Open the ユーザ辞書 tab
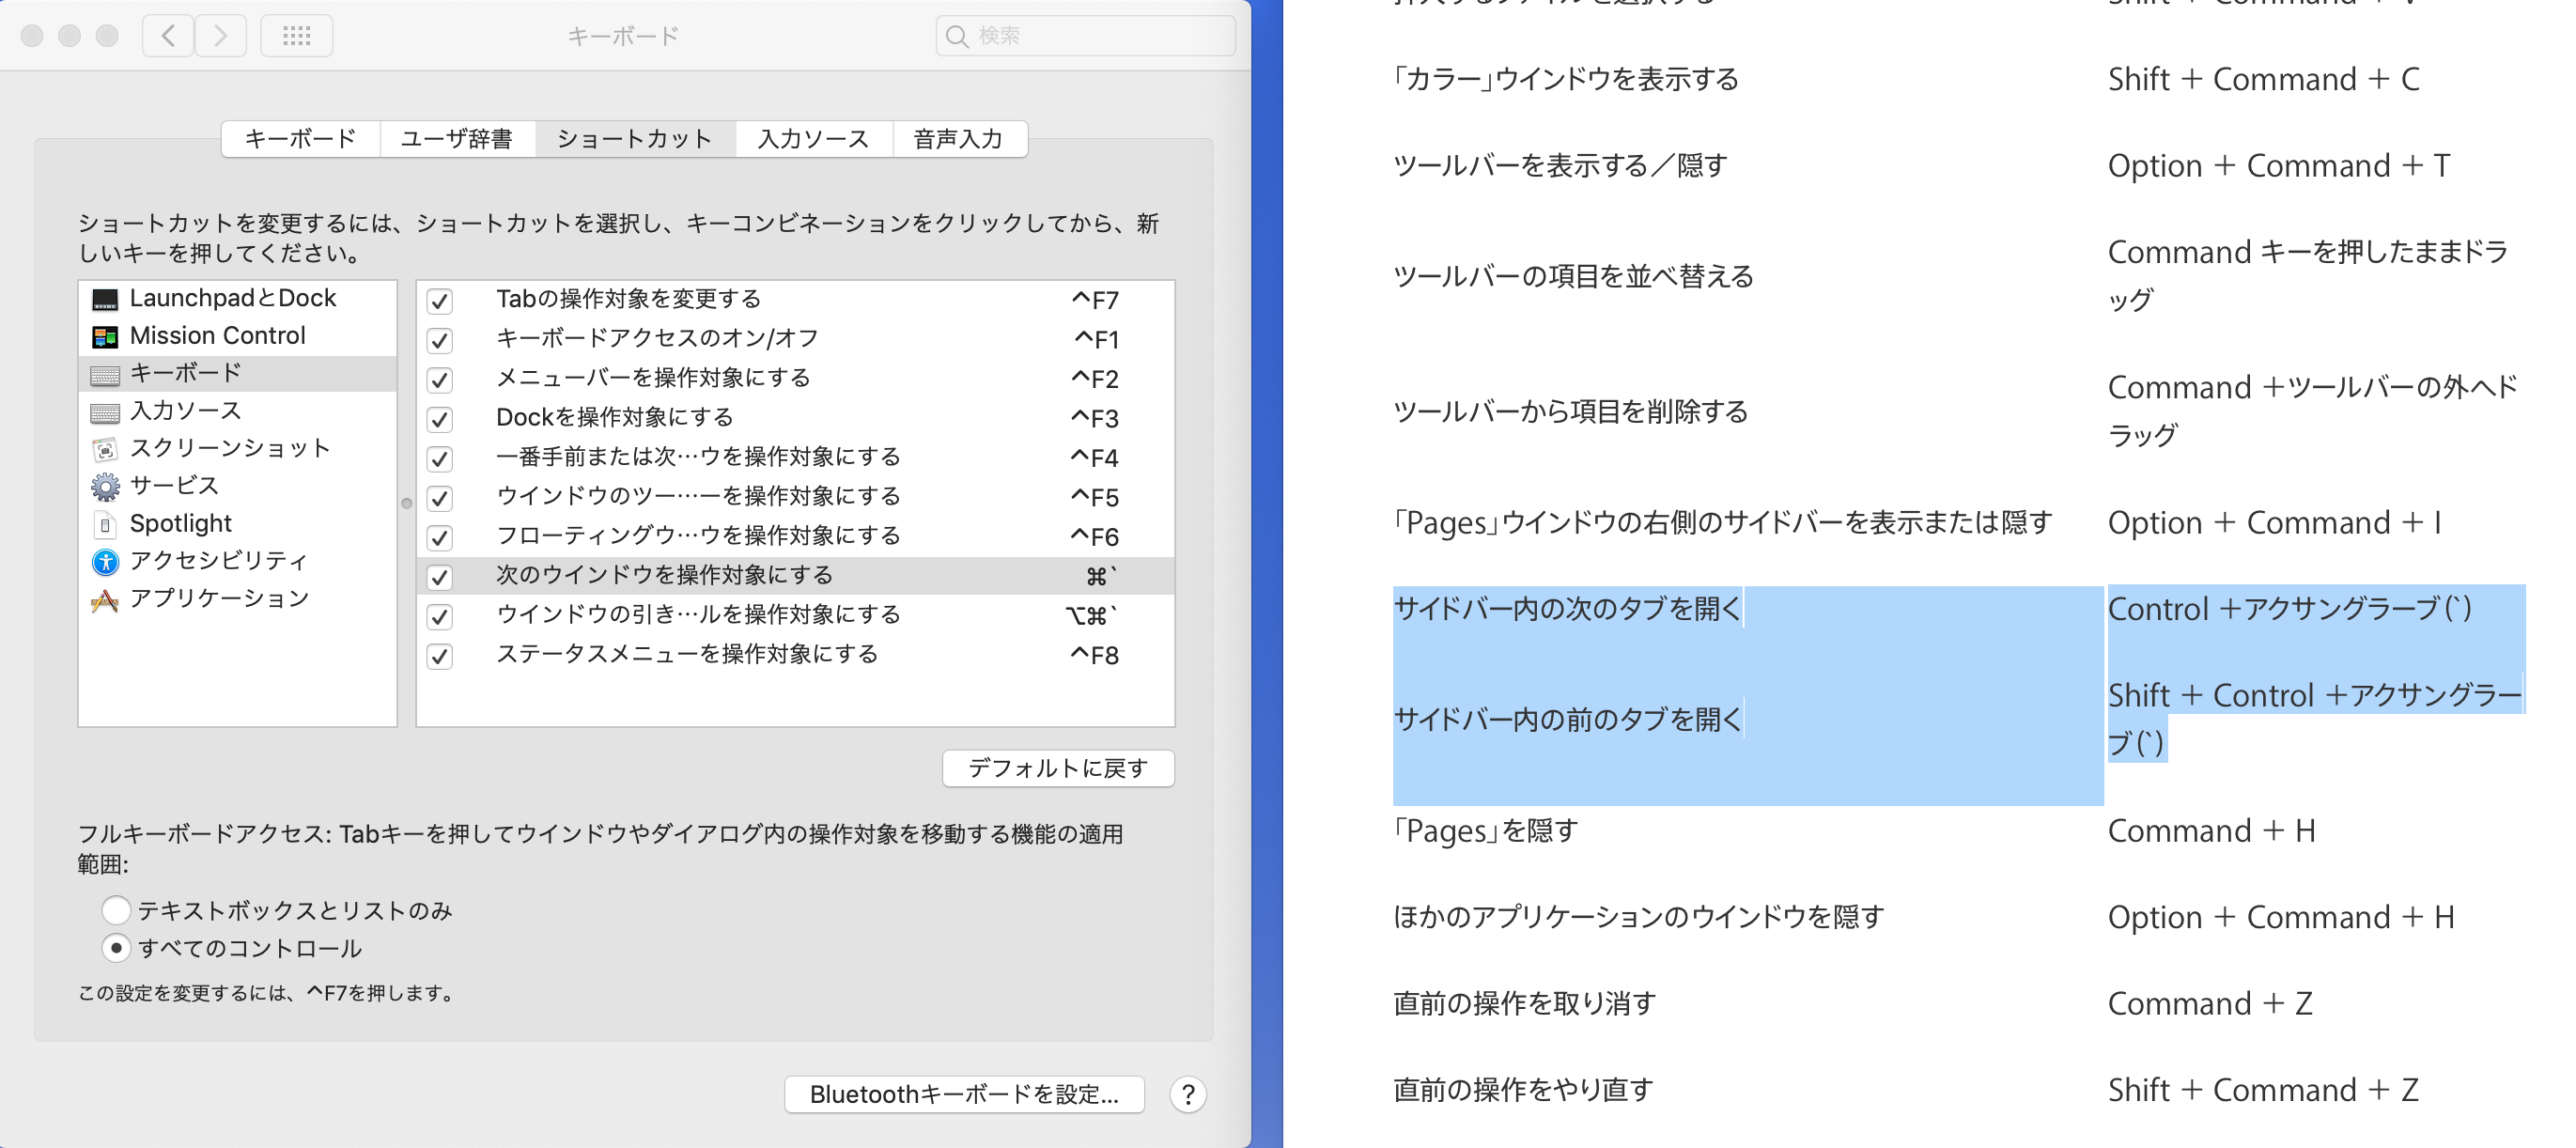2576x1148 pixels. click(457, 139)
